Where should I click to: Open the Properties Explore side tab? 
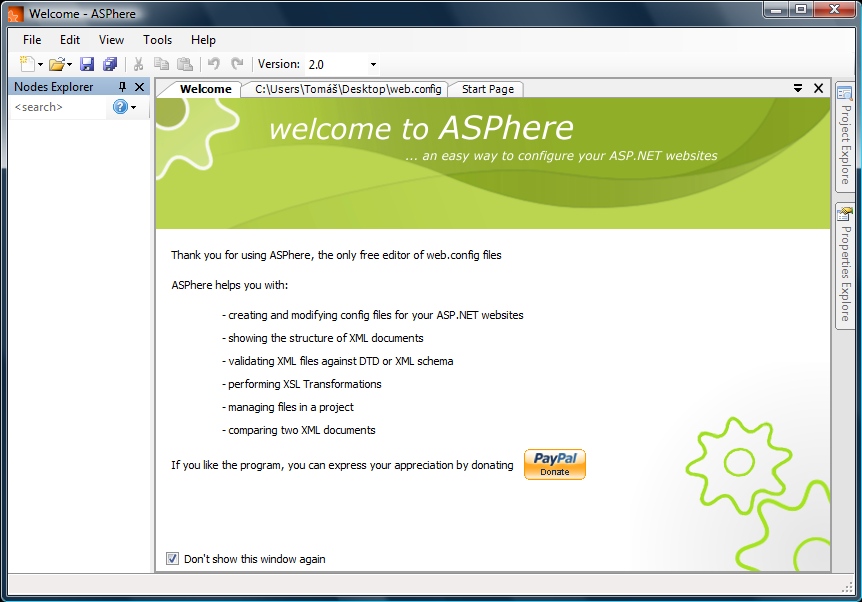(x=844, y=265)
